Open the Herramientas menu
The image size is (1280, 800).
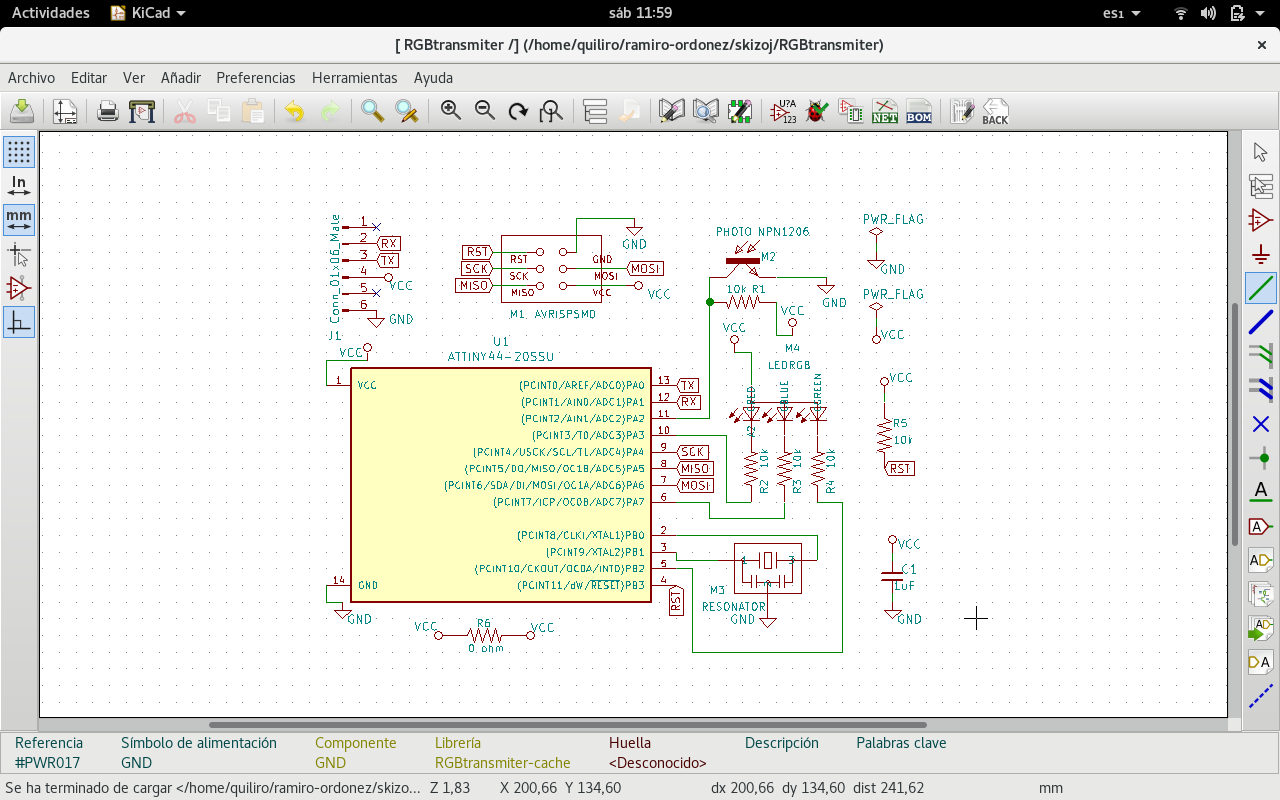click(x=354, y=78)
